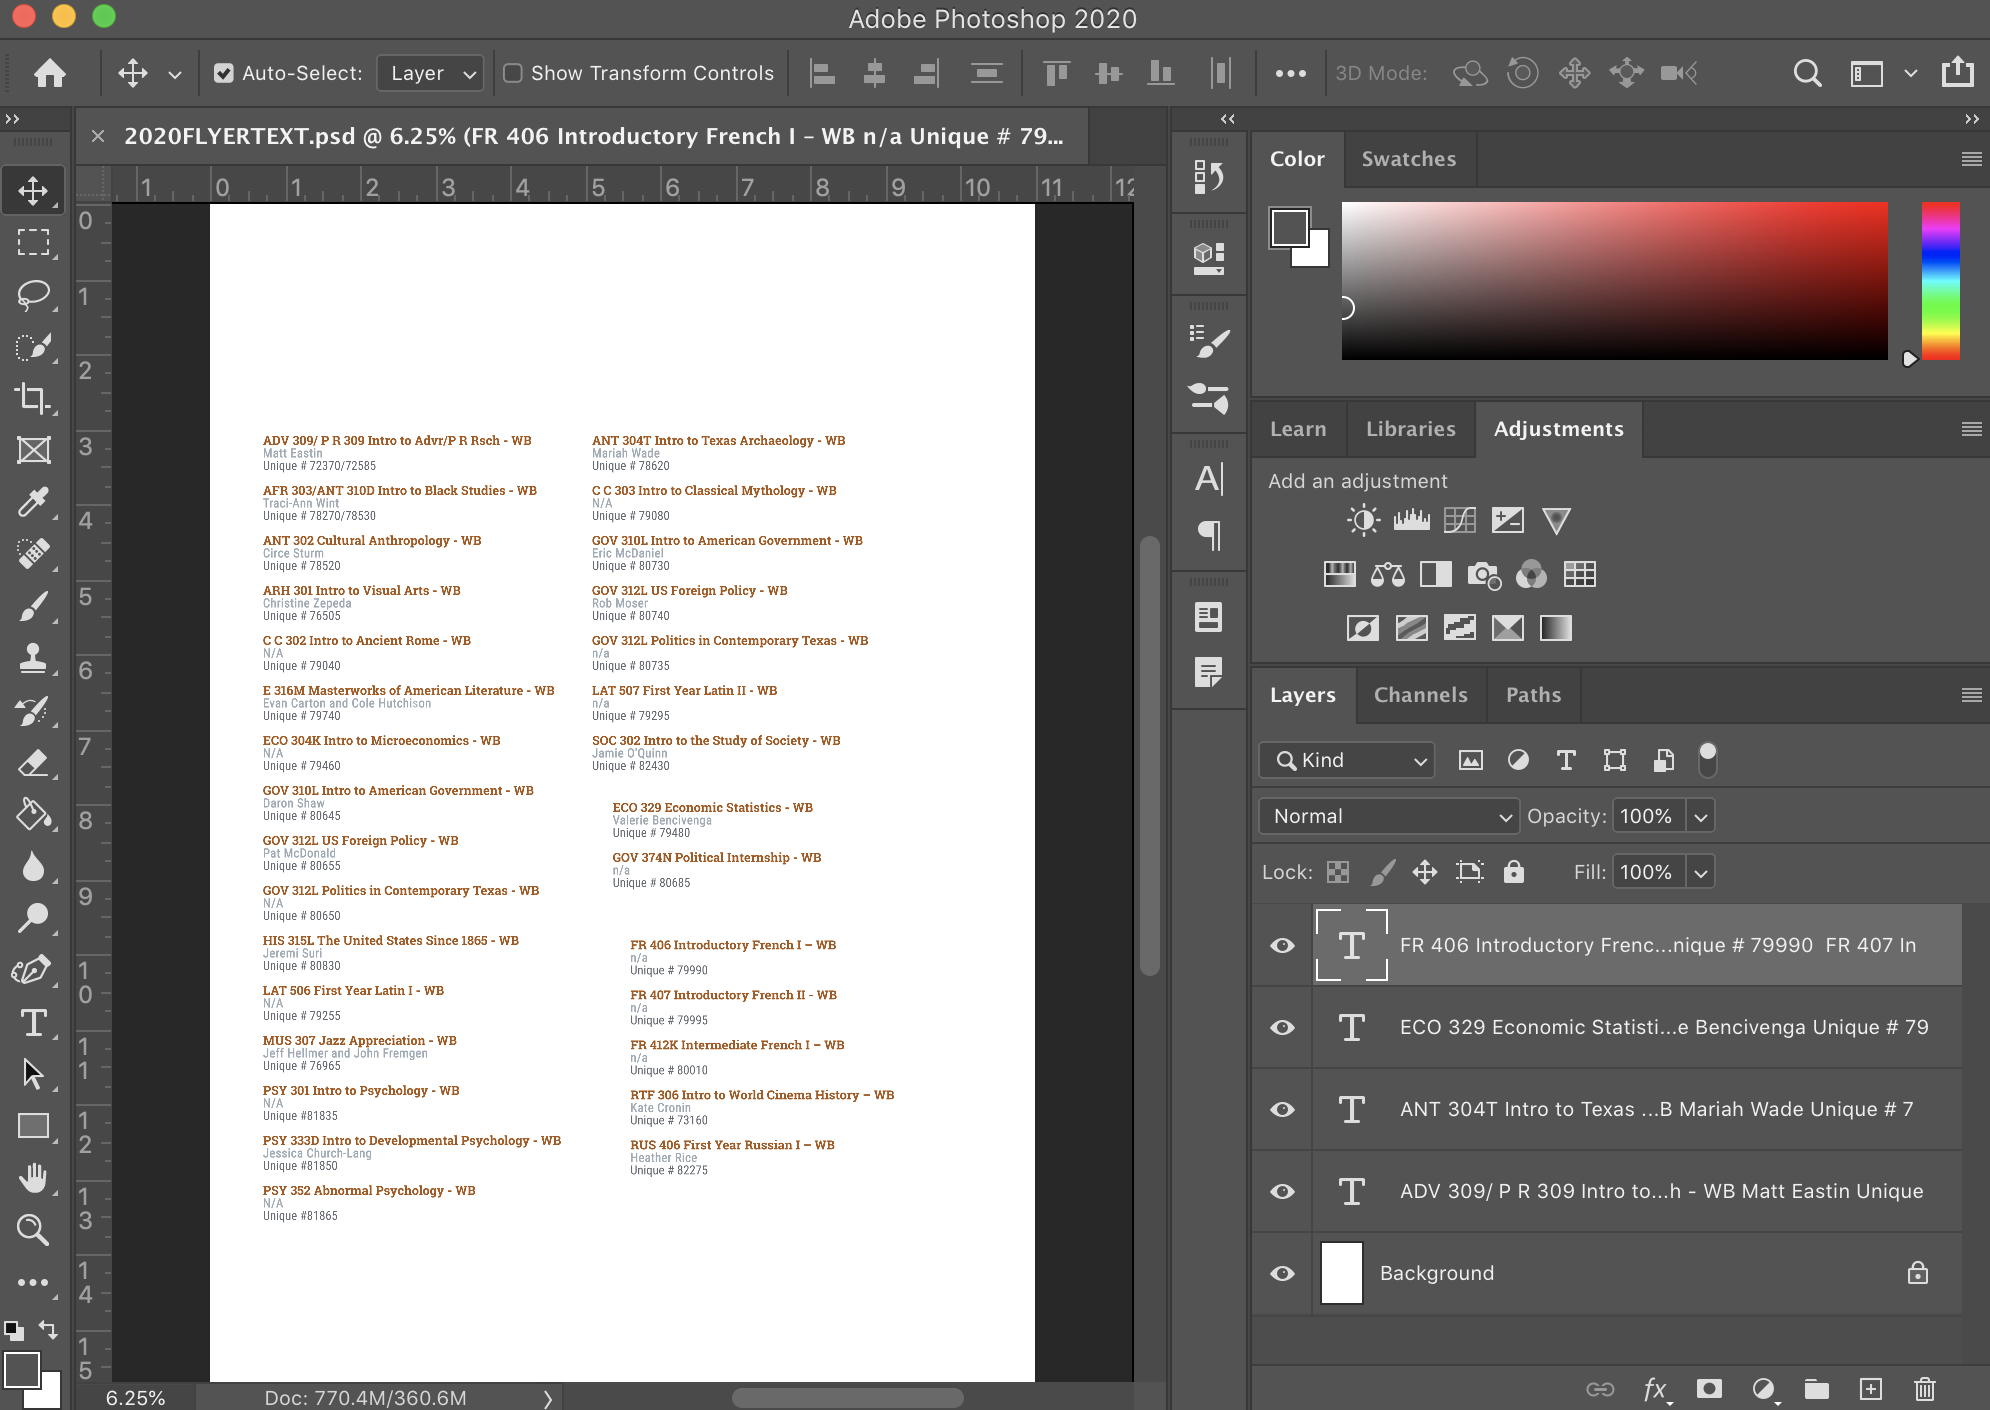This screenshot has height=1410, width=1990.
Task: Expand the Opacity value dropdown arrow
Action: coord(1700,816)
